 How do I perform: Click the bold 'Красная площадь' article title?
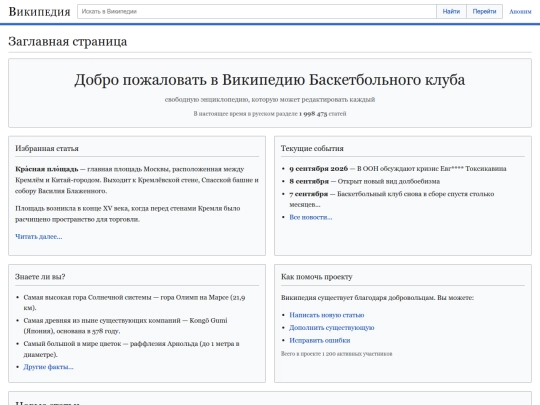[x=47, y=169]
